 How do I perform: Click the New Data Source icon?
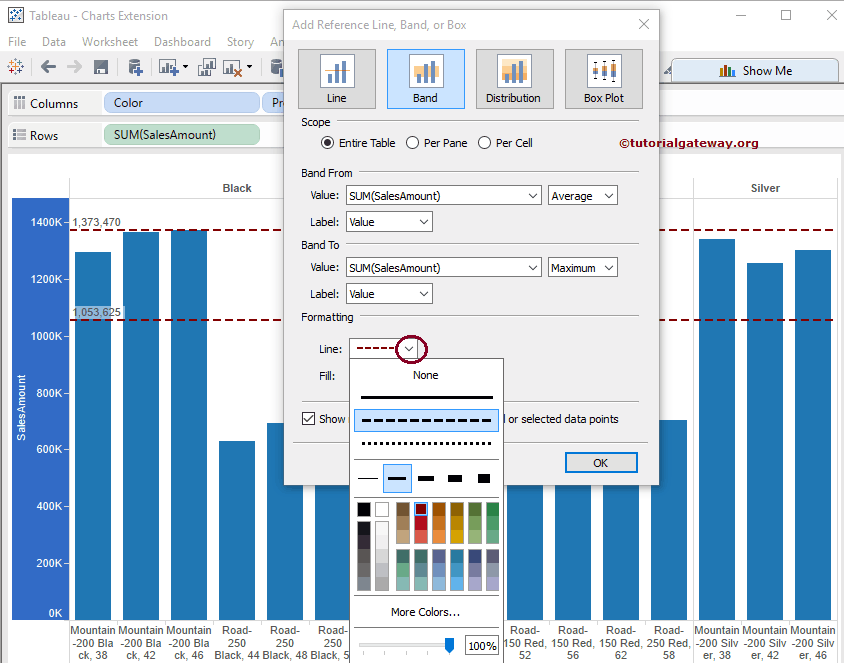[136, 68]
